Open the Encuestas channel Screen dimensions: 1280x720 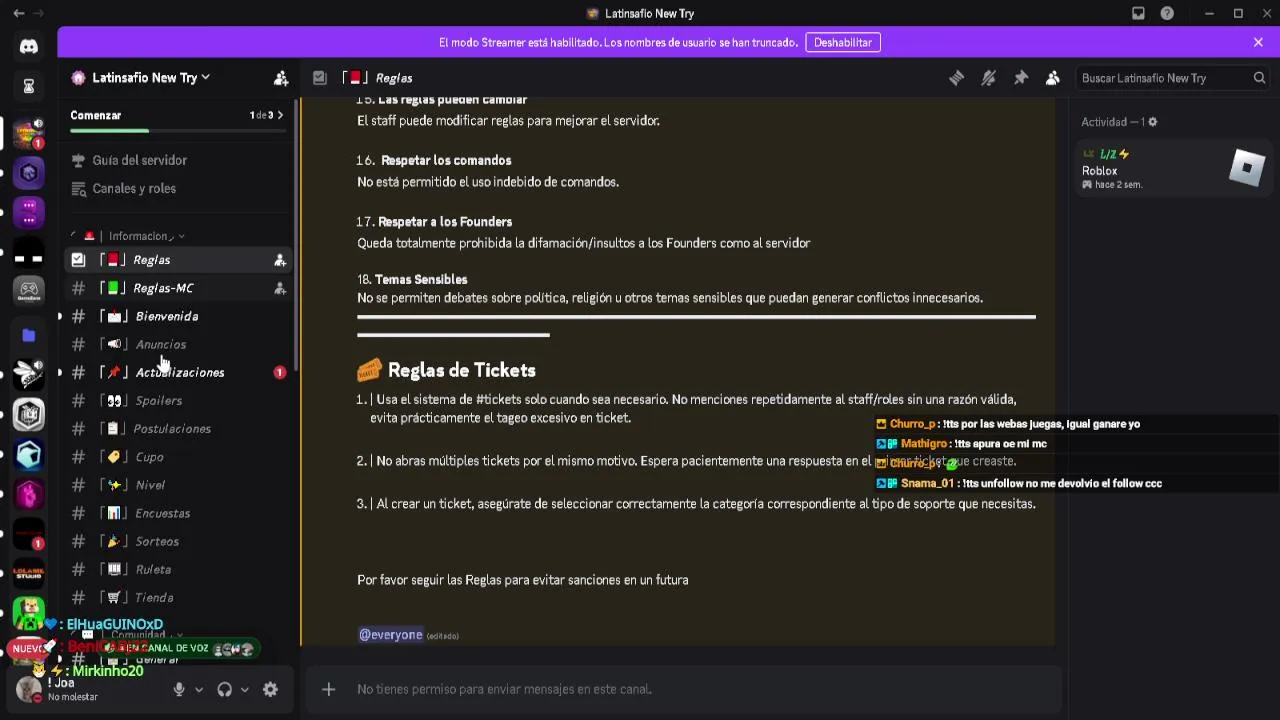[x=178, y=513]
